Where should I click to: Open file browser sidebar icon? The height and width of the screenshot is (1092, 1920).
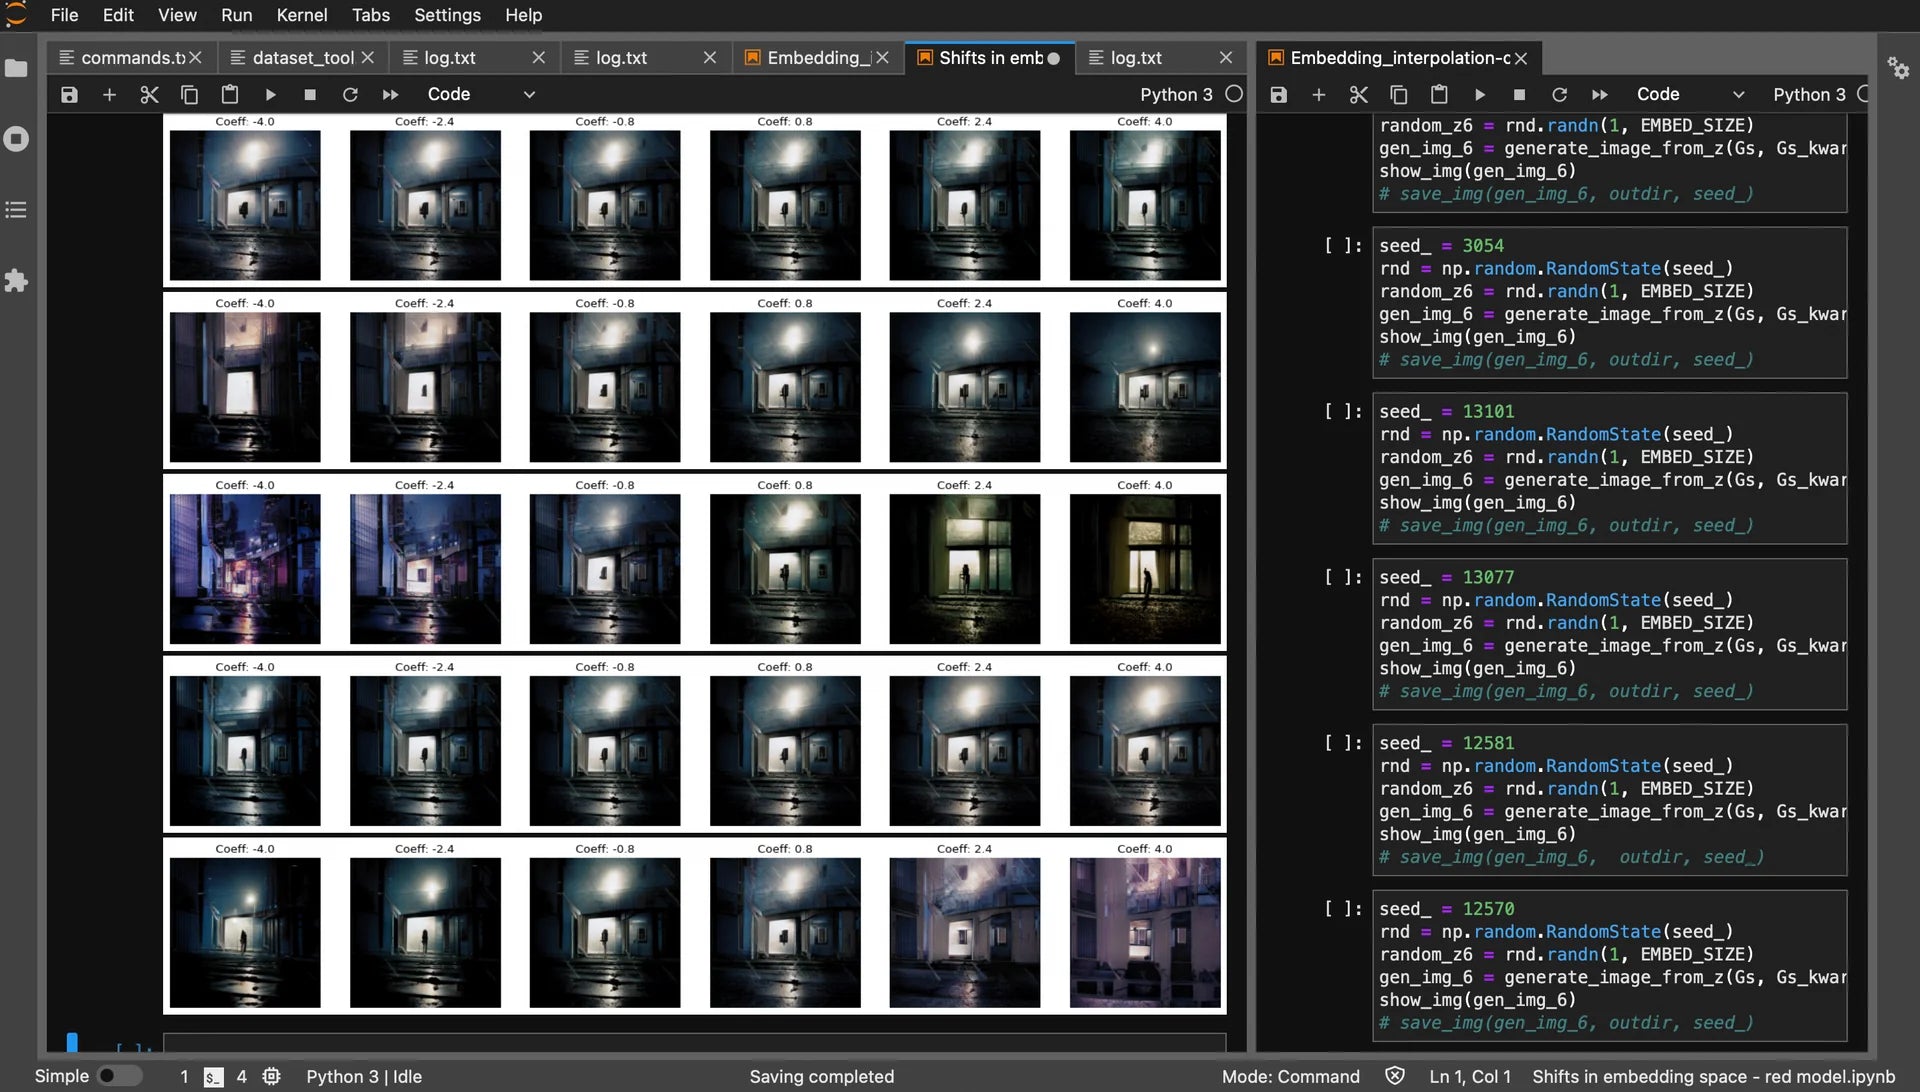pyautogui.click(x=16, y=68)
